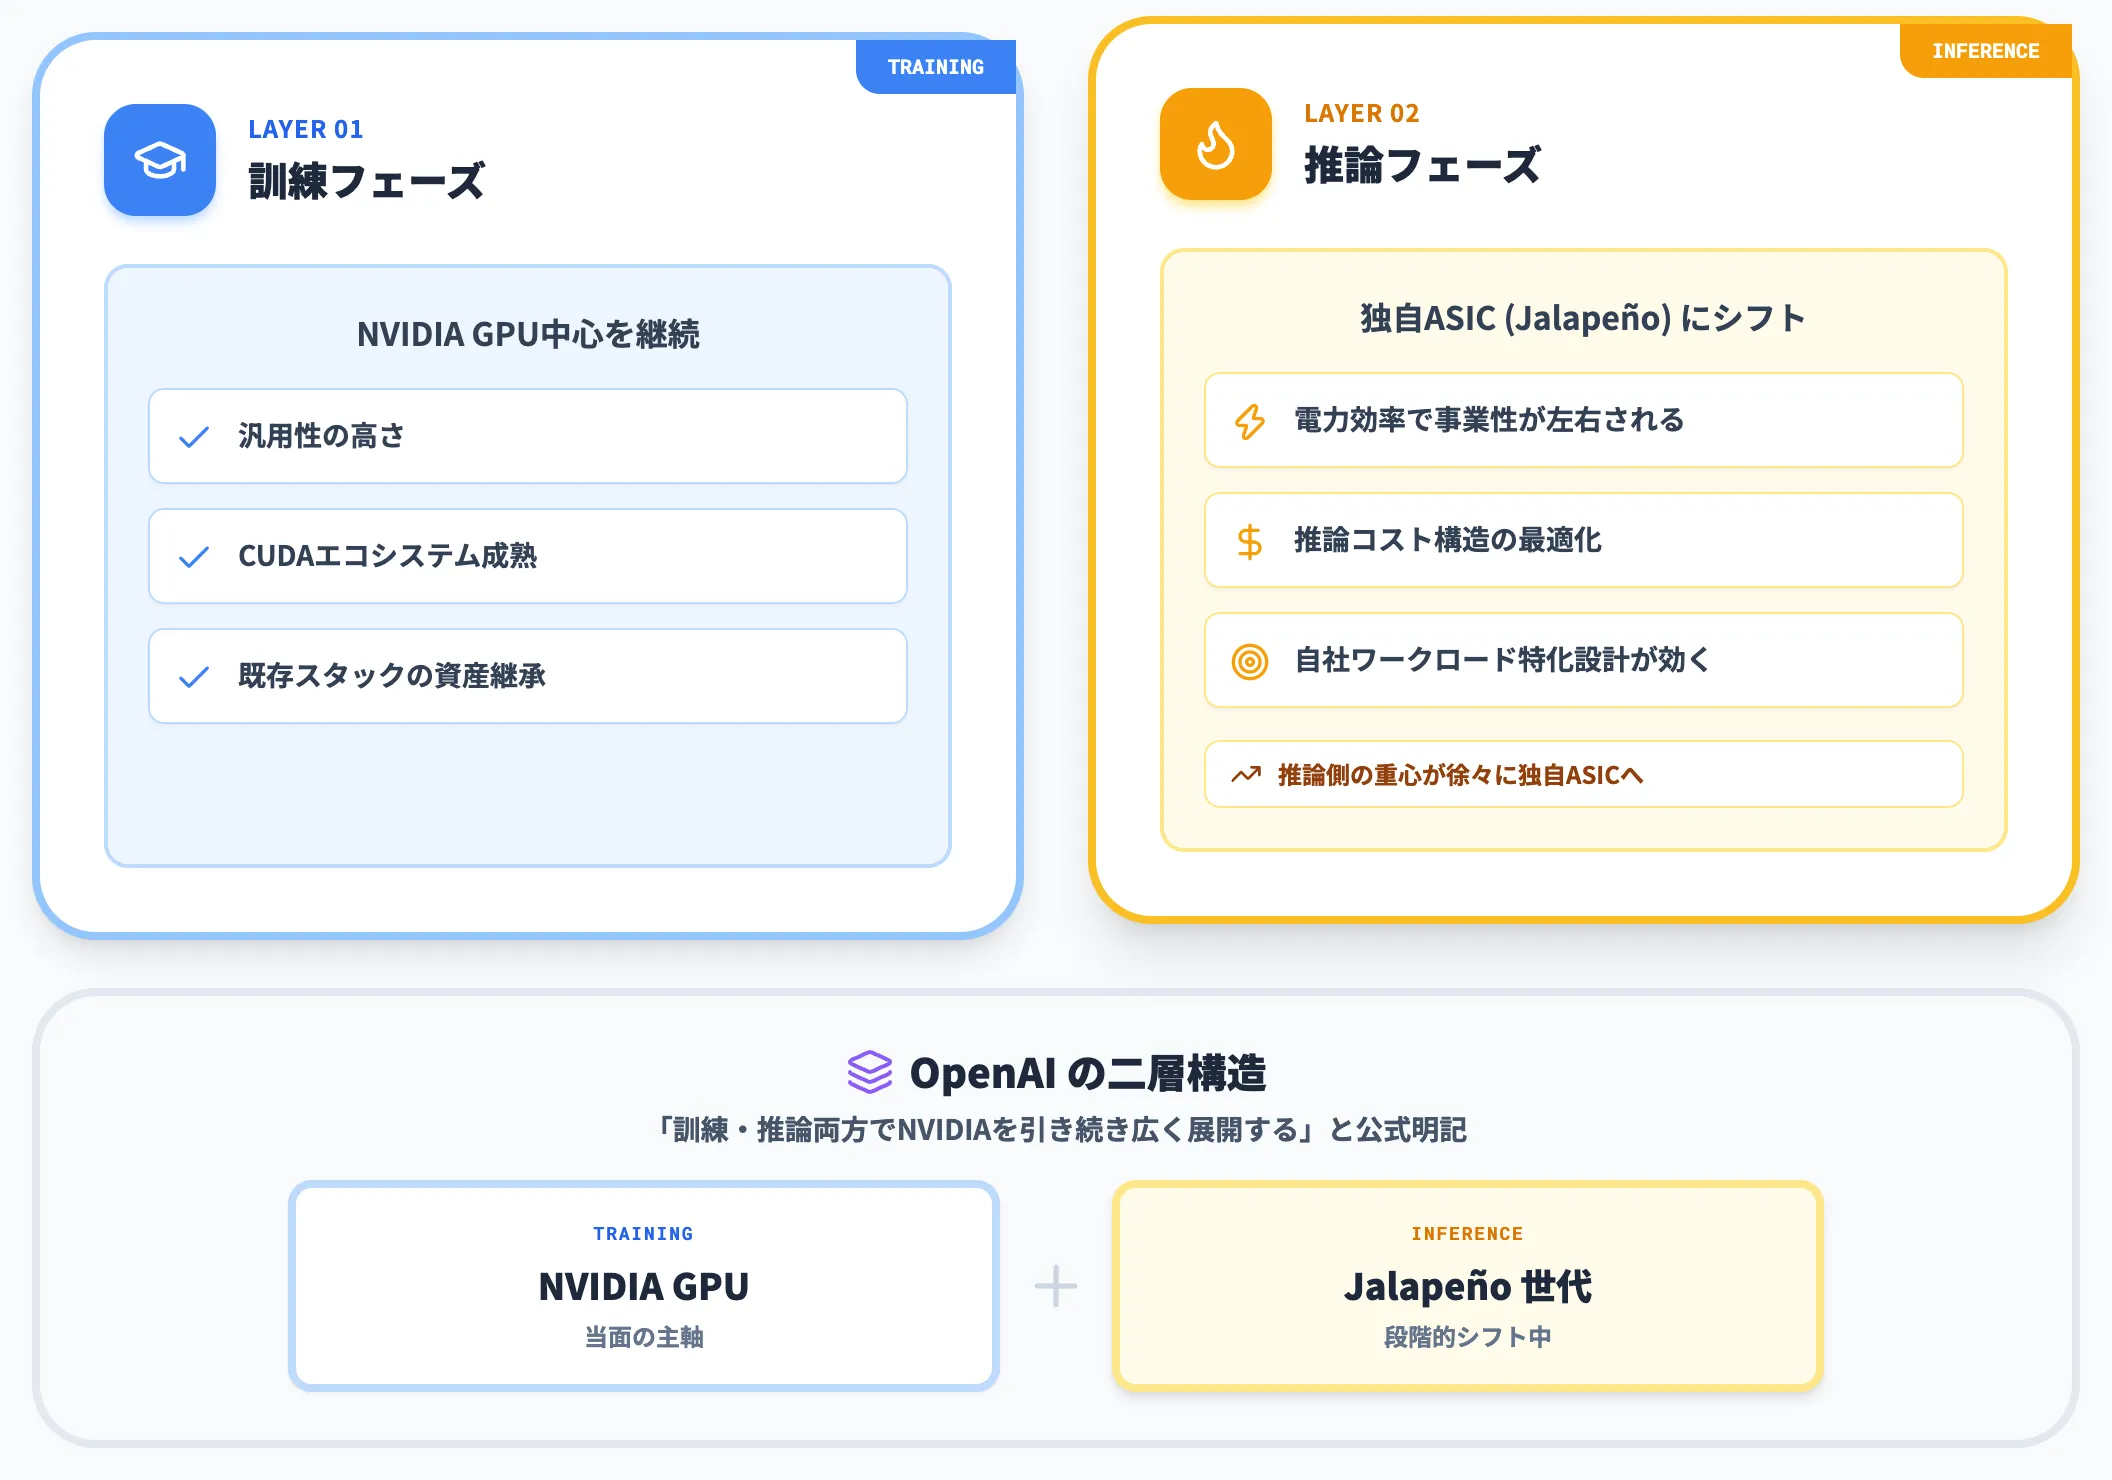
Task: Open the Jalapeño 世代 summary card
Action: [1468, 1286]
